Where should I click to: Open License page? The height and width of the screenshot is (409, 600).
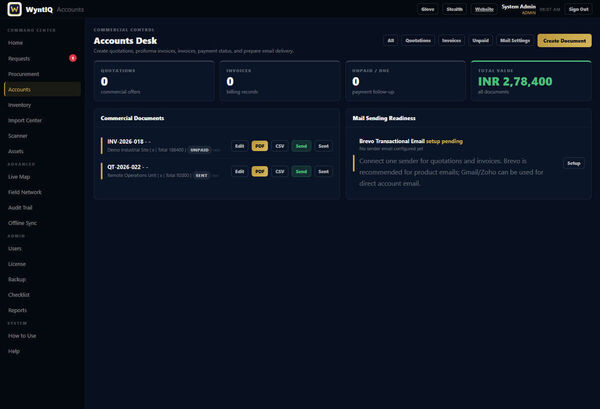(x=17, y=264)
